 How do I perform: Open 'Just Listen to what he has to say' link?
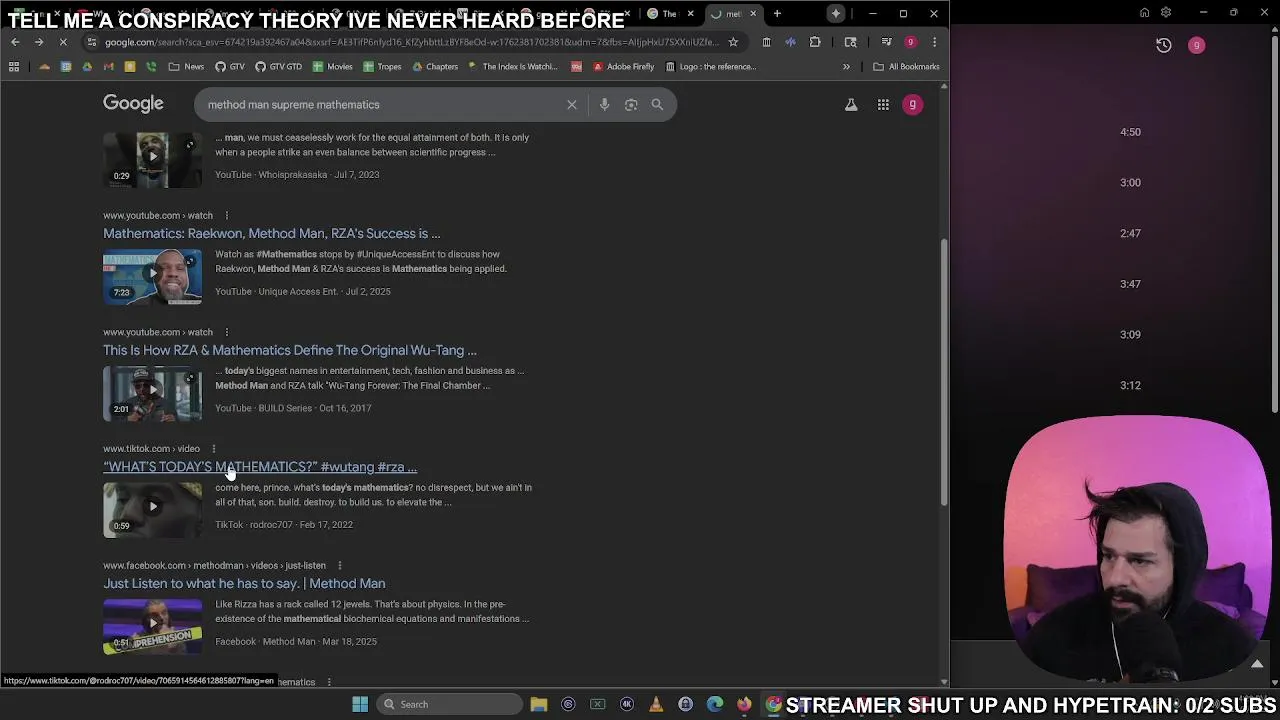(x=244, y=584)
